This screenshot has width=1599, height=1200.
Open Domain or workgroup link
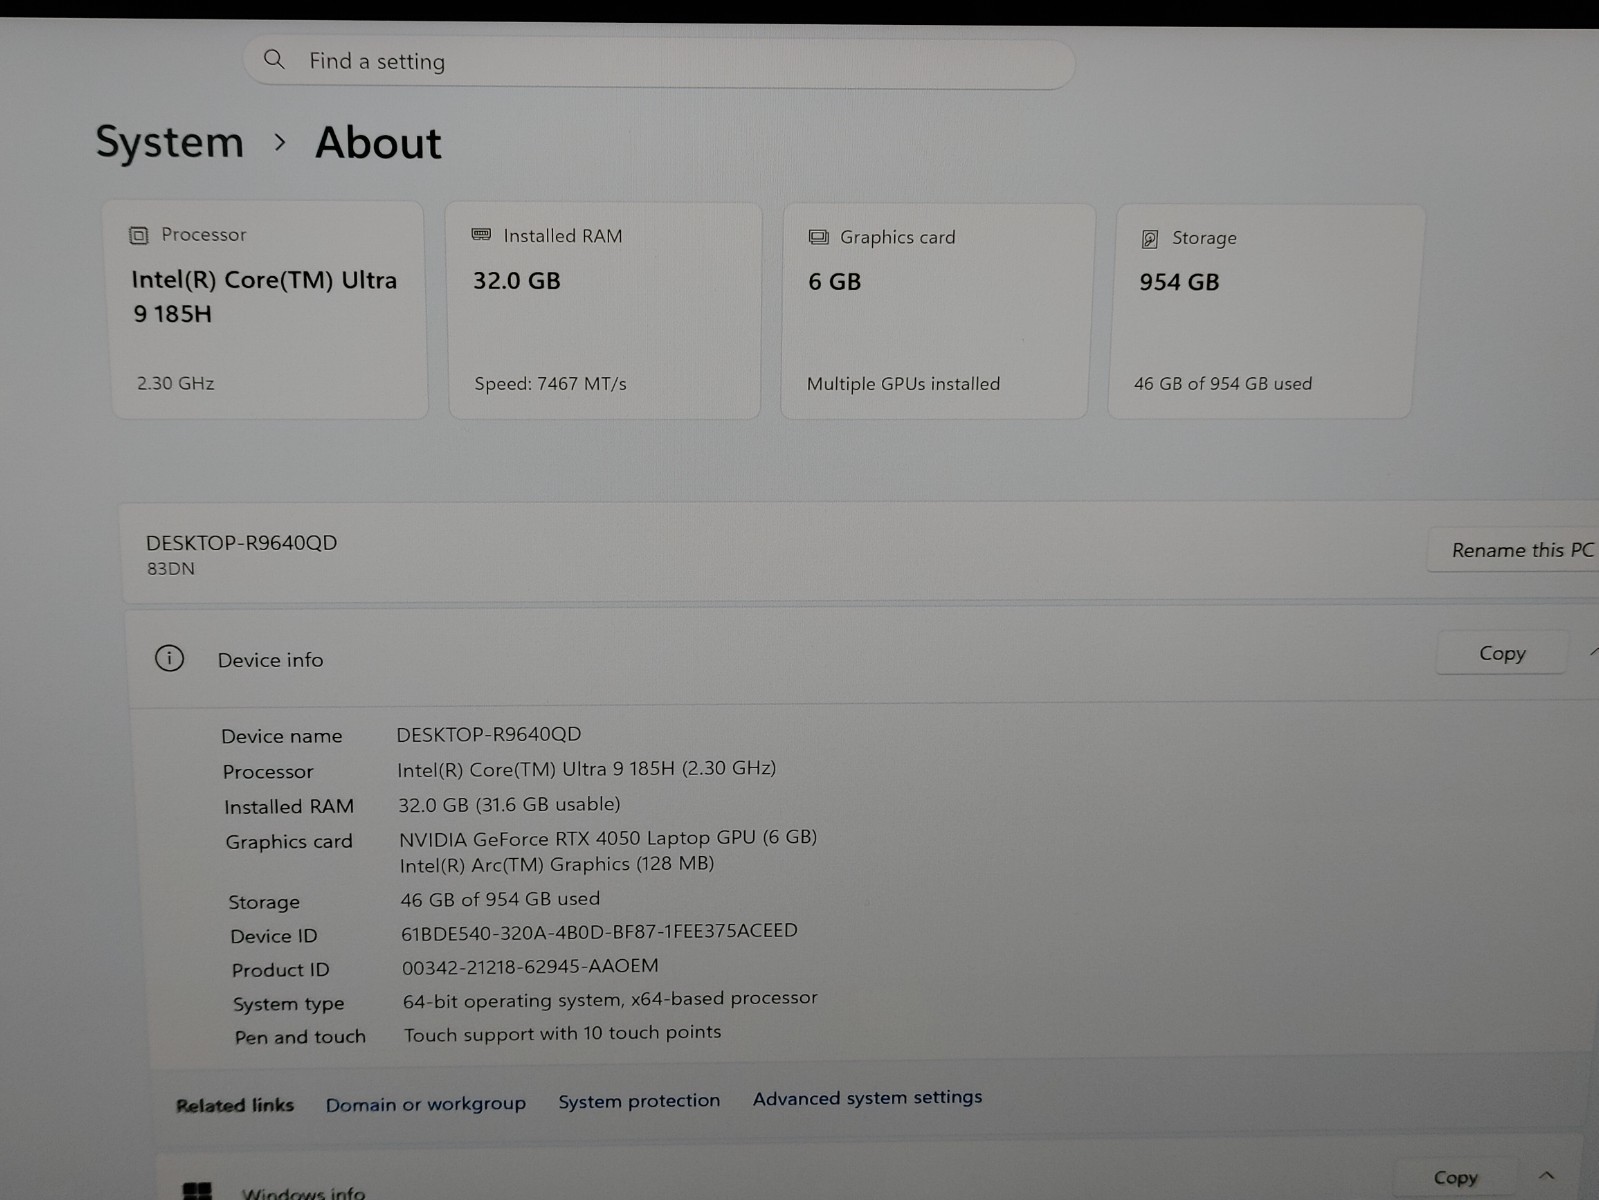click(x=425, y=1104)
